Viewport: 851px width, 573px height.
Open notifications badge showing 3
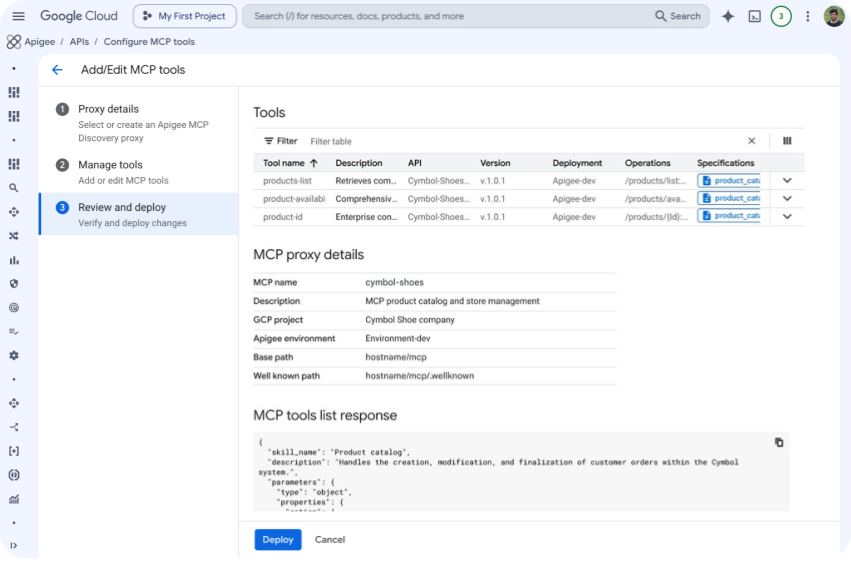[x=781, y=16]
